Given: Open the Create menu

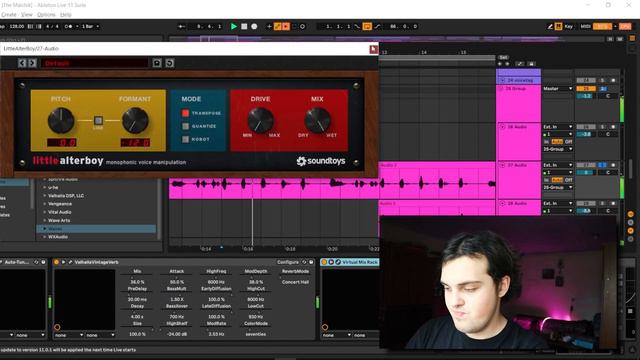Looking at the screenshot, I should tap(9, 14).
